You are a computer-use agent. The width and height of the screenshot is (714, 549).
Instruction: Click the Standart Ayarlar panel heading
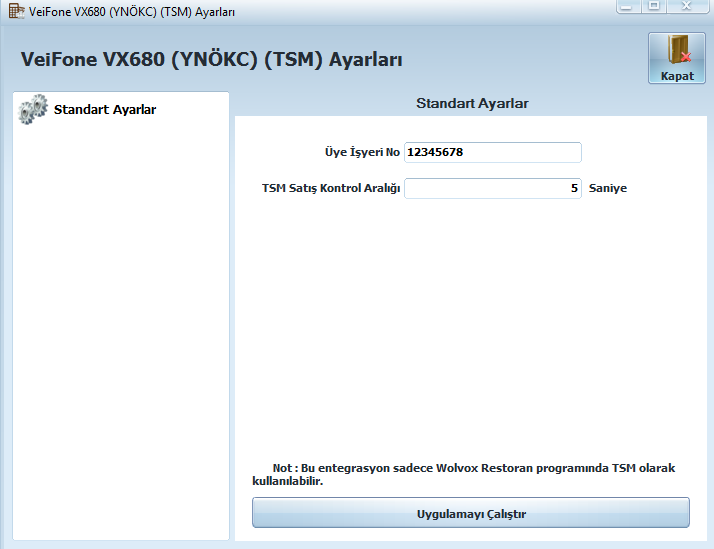coord(472,103)
